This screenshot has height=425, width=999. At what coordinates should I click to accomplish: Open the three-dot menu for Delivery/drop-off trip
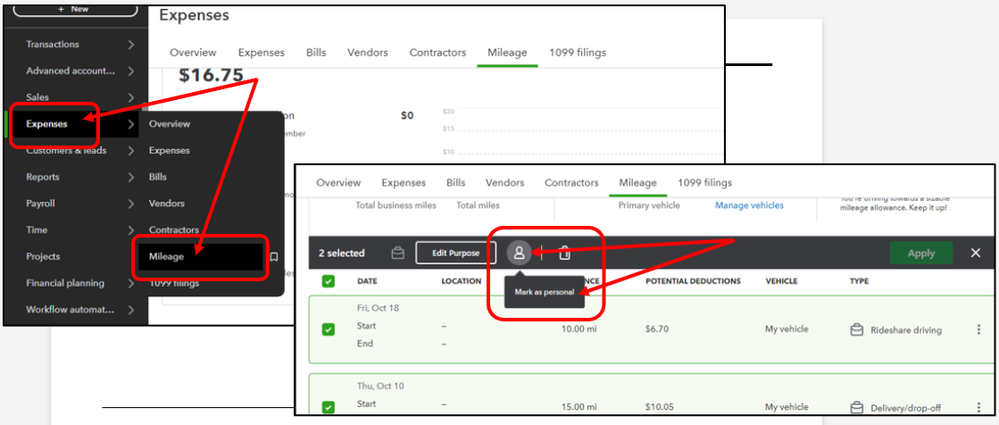click(979, 407)
